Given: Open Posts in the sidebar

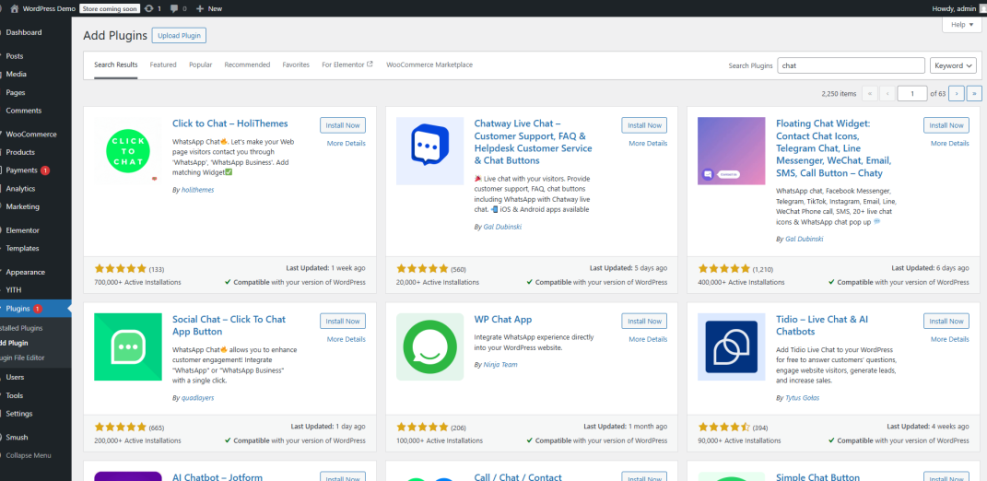Looking at the screenshot, I should point(14,56).
